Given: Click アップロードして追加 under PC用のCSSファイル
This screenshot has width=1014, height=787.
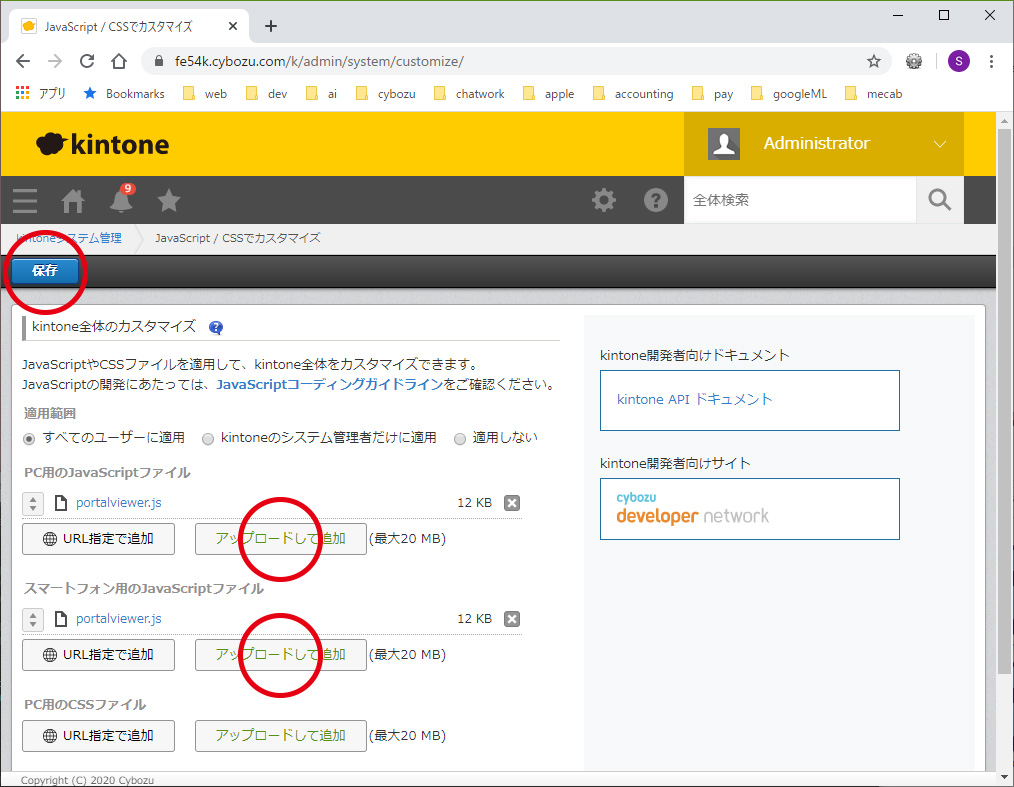Looking at the screenshot, I should 281,735.
